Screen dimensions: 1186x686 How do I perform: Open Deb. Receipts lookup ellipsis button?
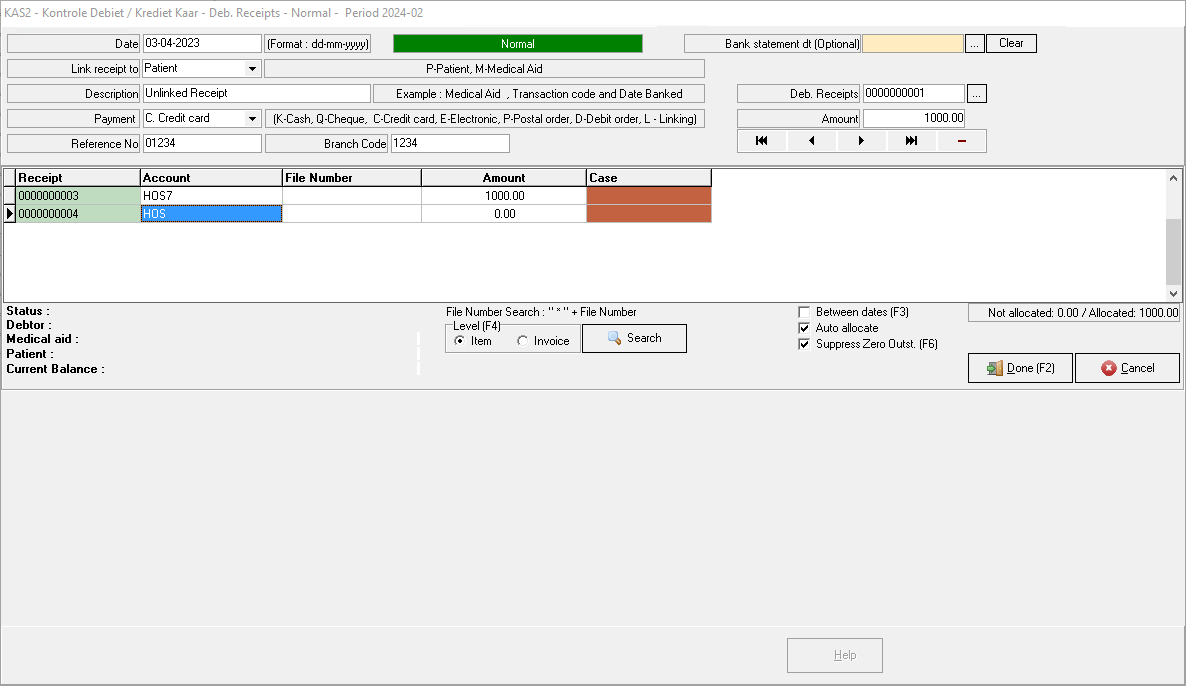[x=977, y=93]
